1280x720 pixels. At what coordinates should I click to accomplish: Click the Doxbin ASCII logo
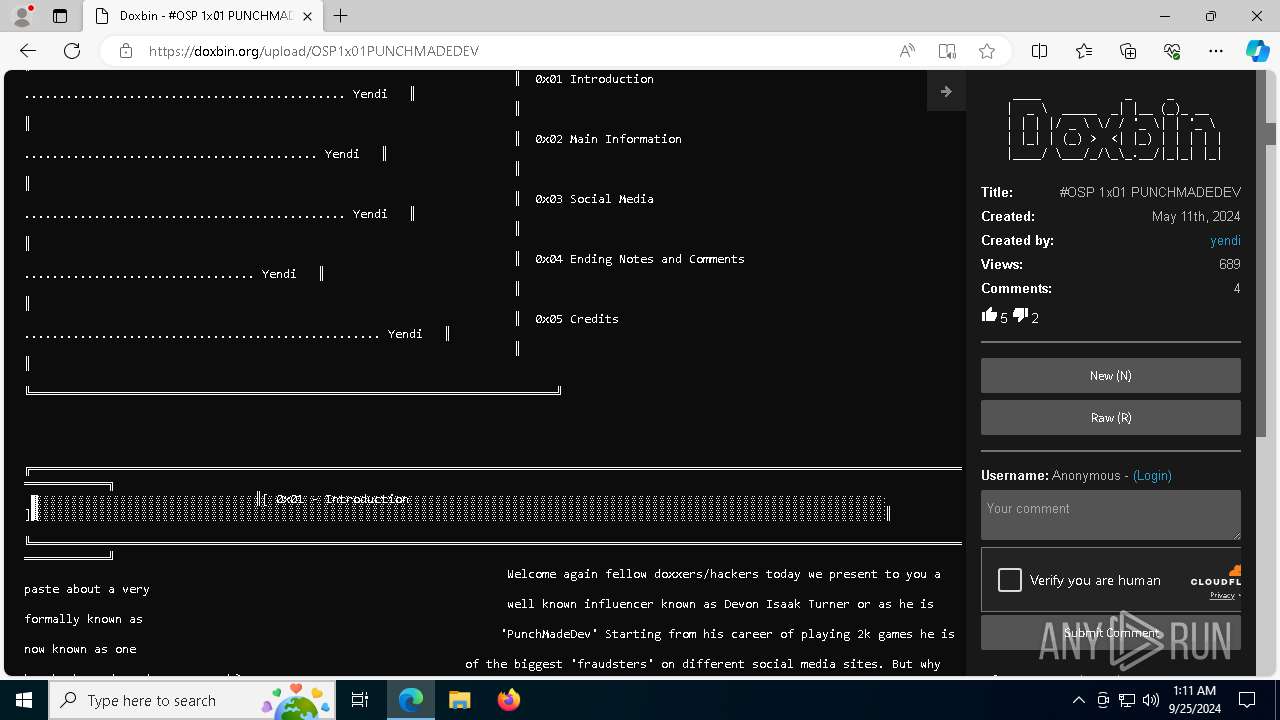1113,130
